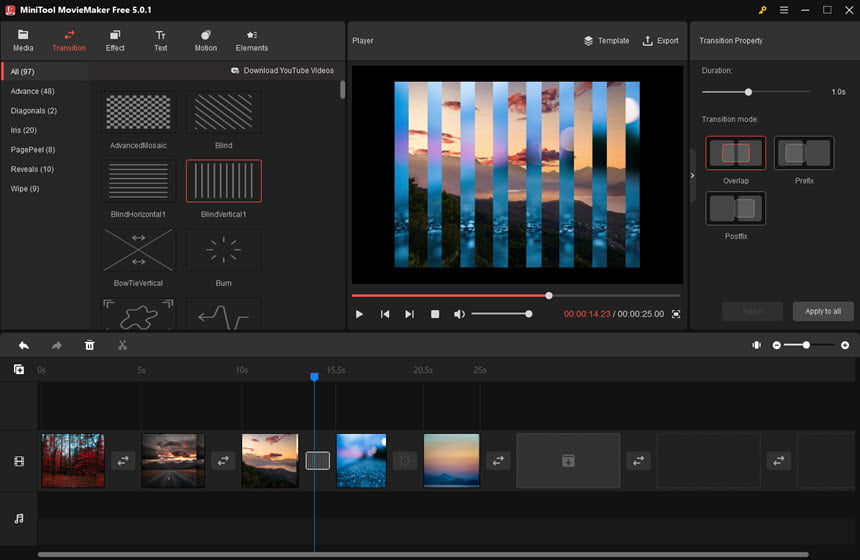Select Burn transition icon after blue clip
The image size is (860, 560).
pos(405,461)
